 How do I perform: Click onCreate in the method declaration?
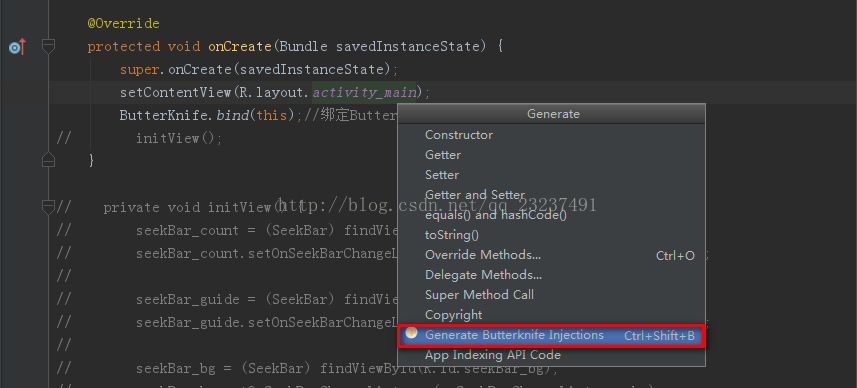coord(240,46)
